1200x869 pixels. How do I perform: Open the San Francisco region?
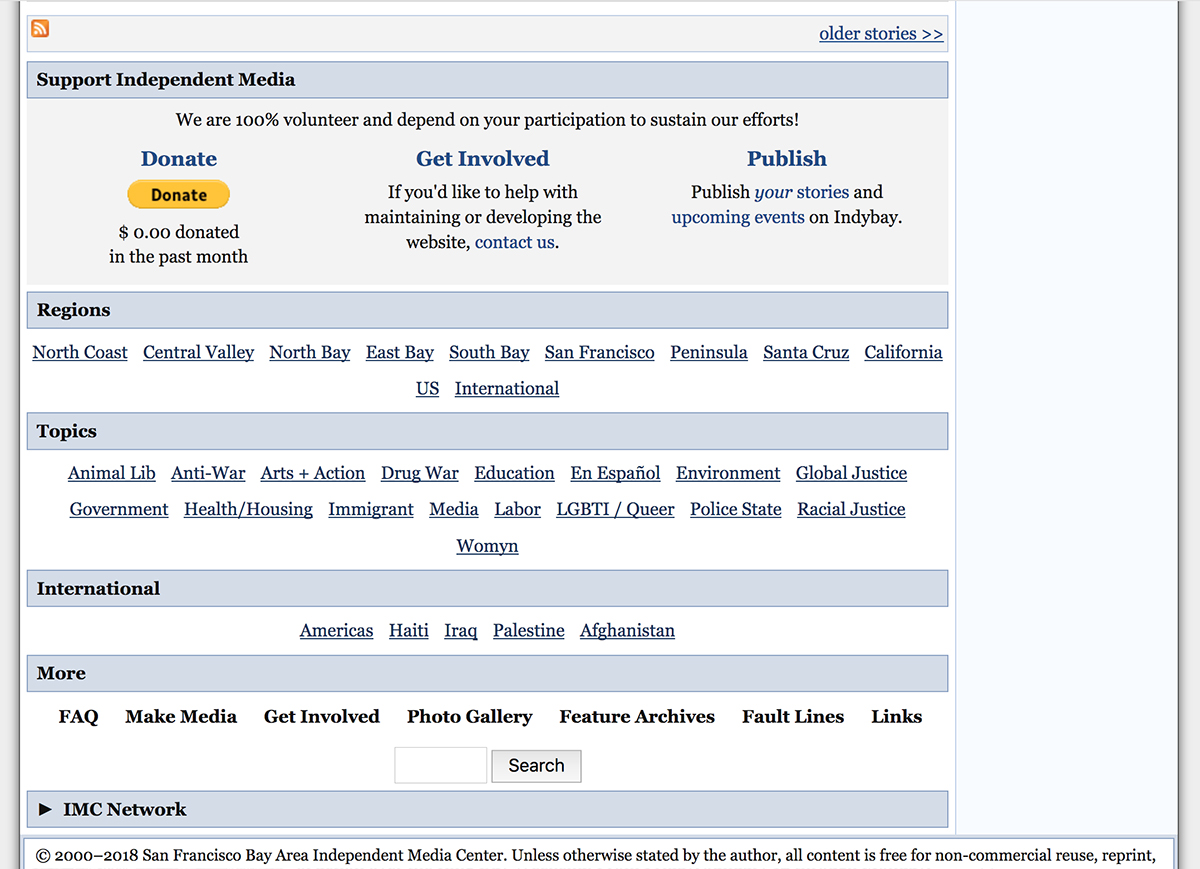[600, 352]
